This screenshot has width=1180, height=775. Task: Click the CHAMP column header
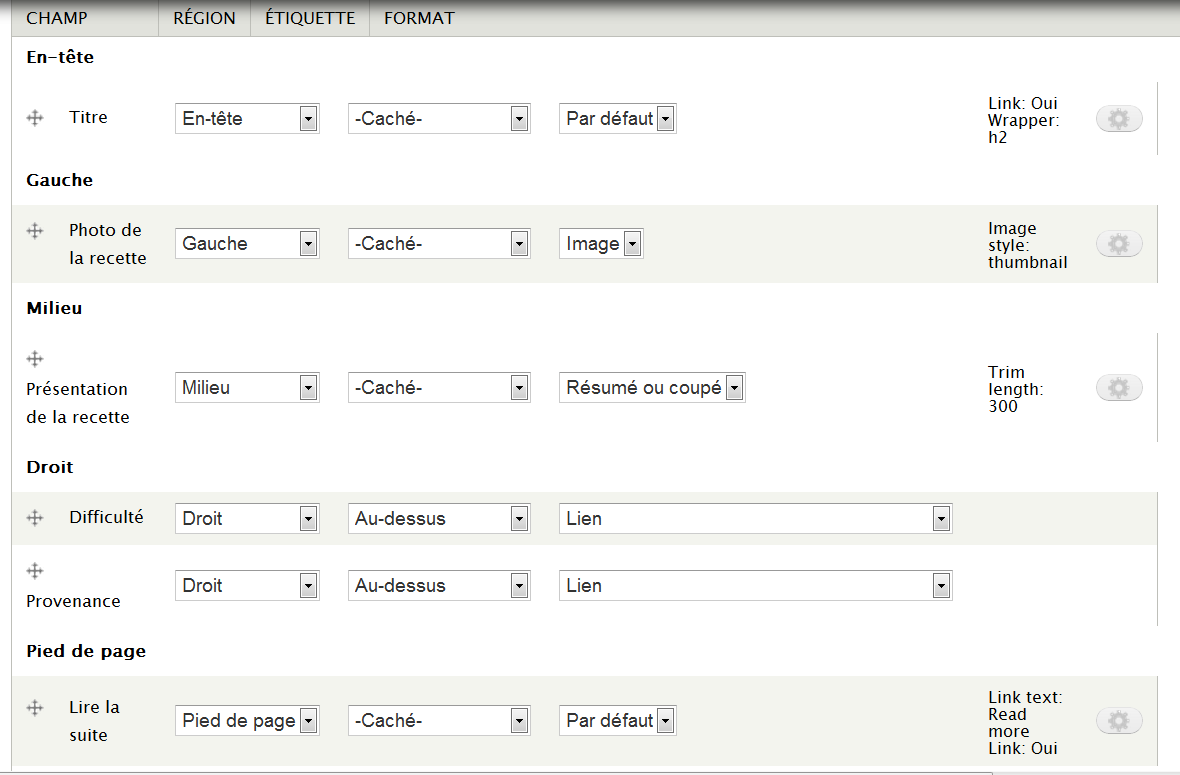point(57,18)
